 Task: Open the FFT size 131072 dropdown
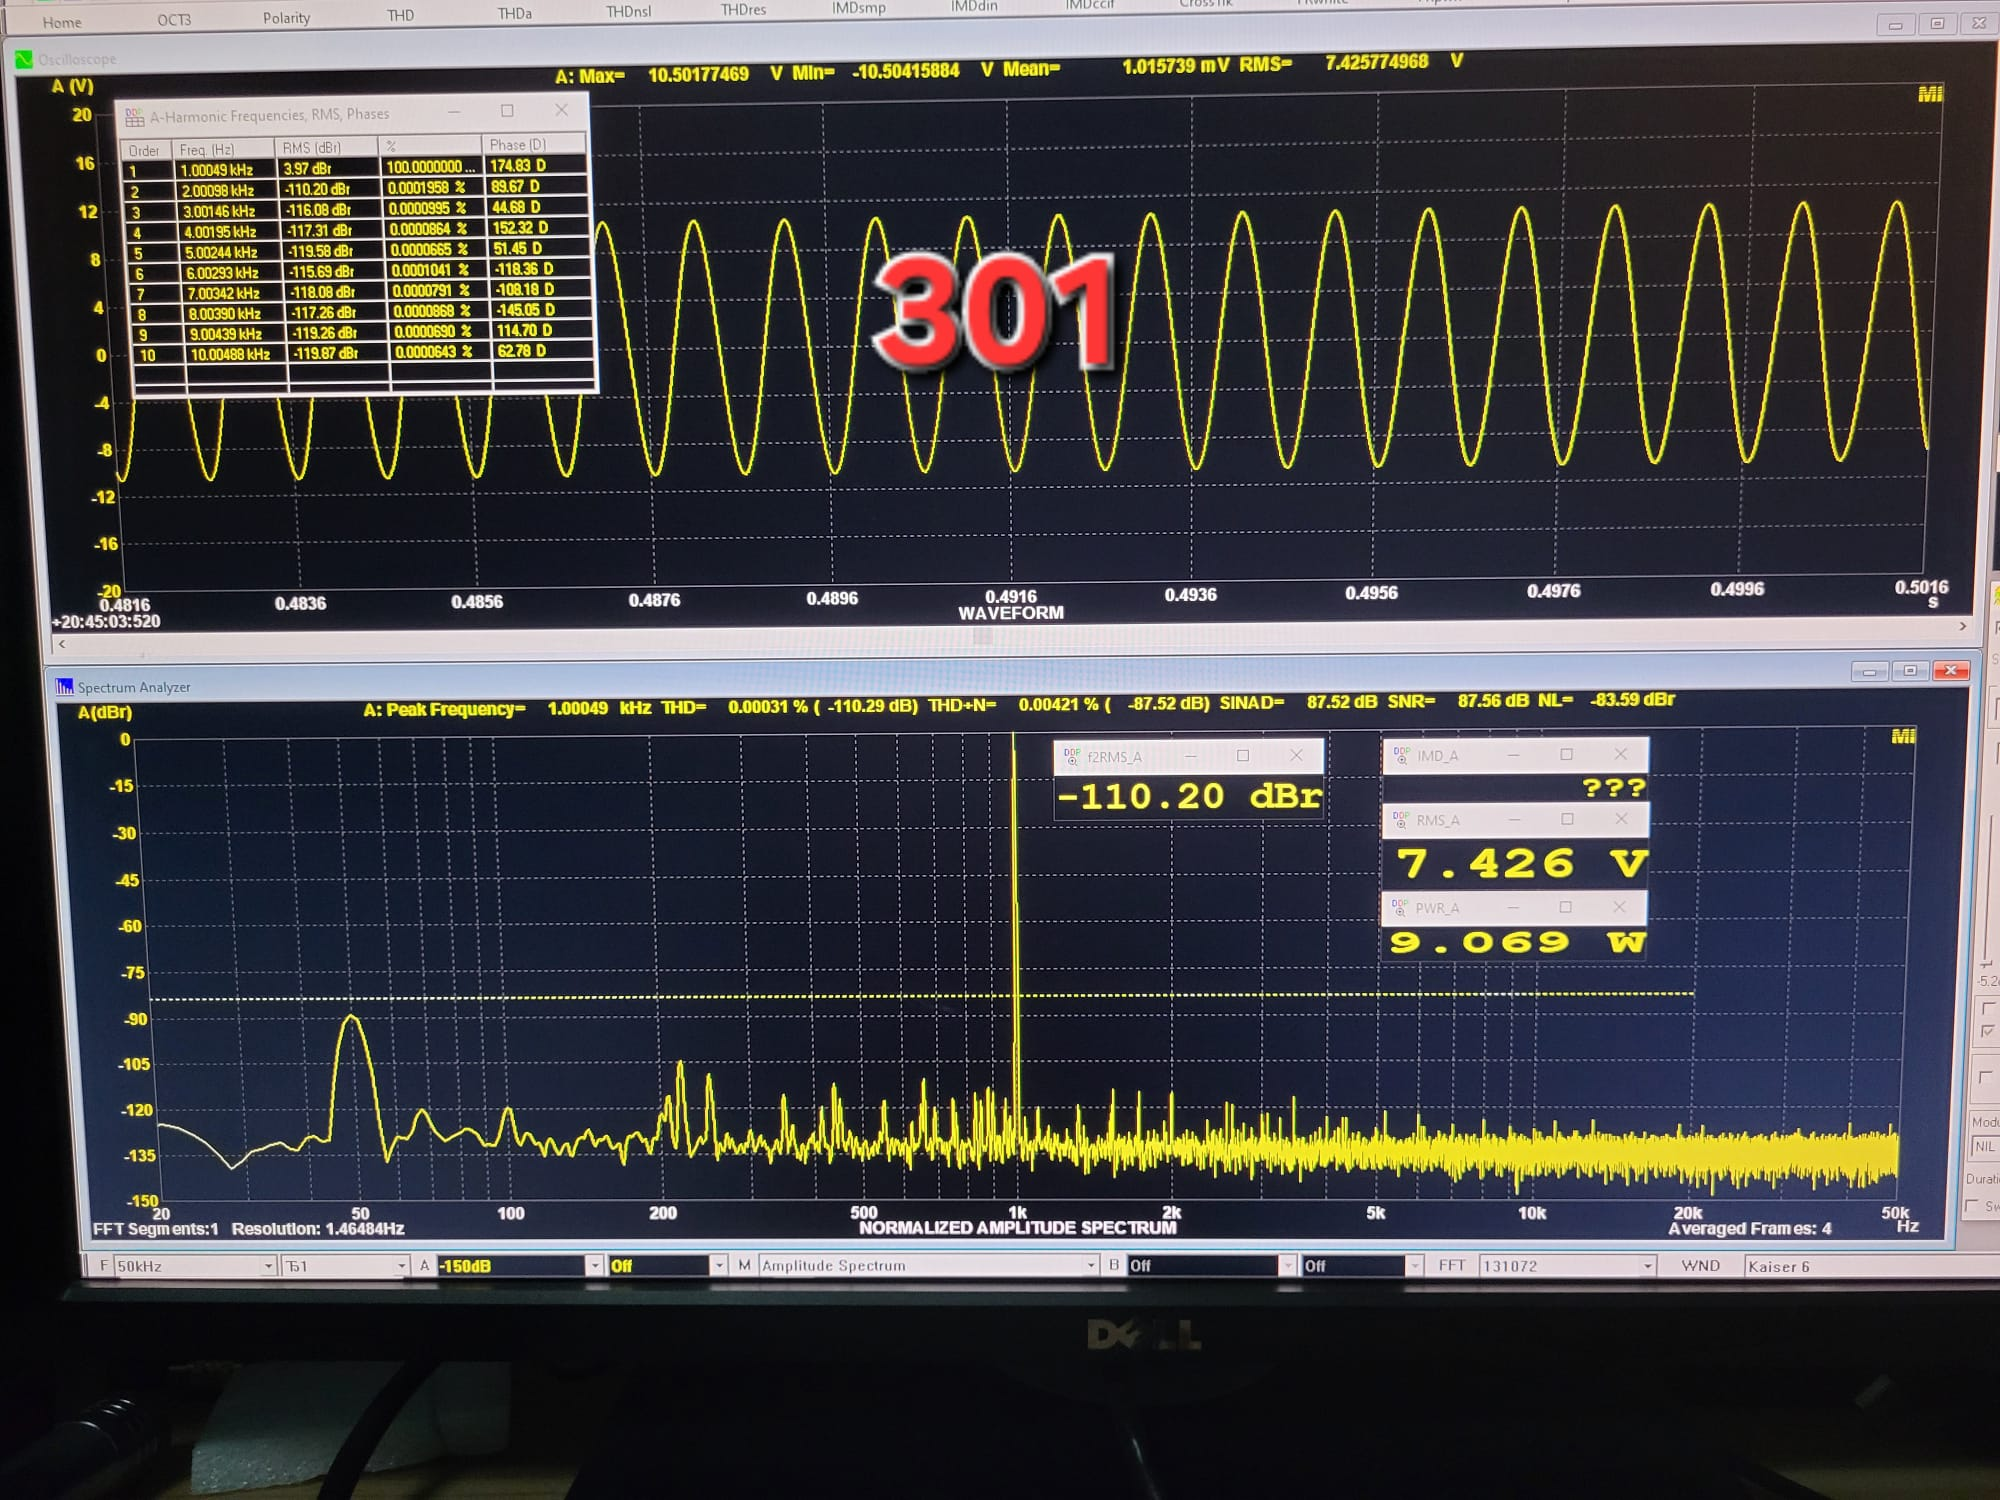pyautogui.click(x=1647, y=1267)
